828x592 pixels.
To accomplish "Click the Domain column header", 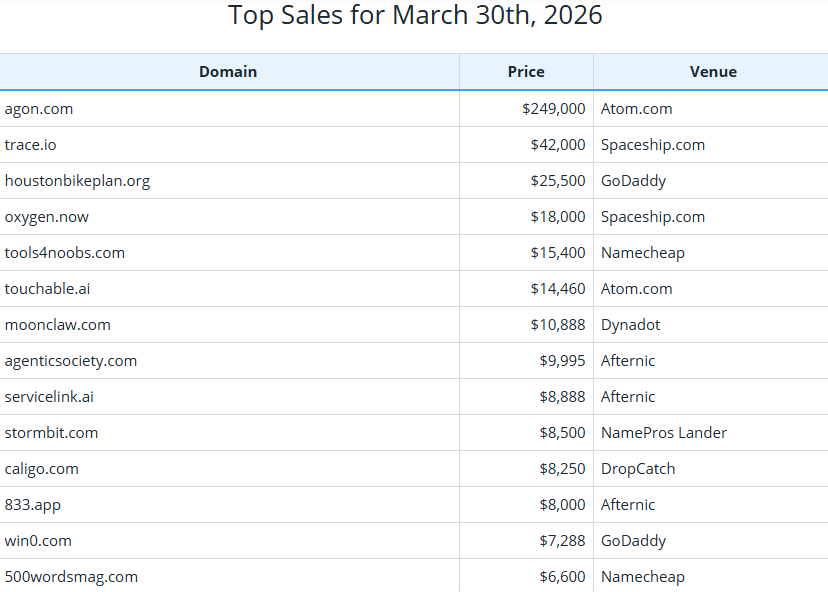I will 228,72.
